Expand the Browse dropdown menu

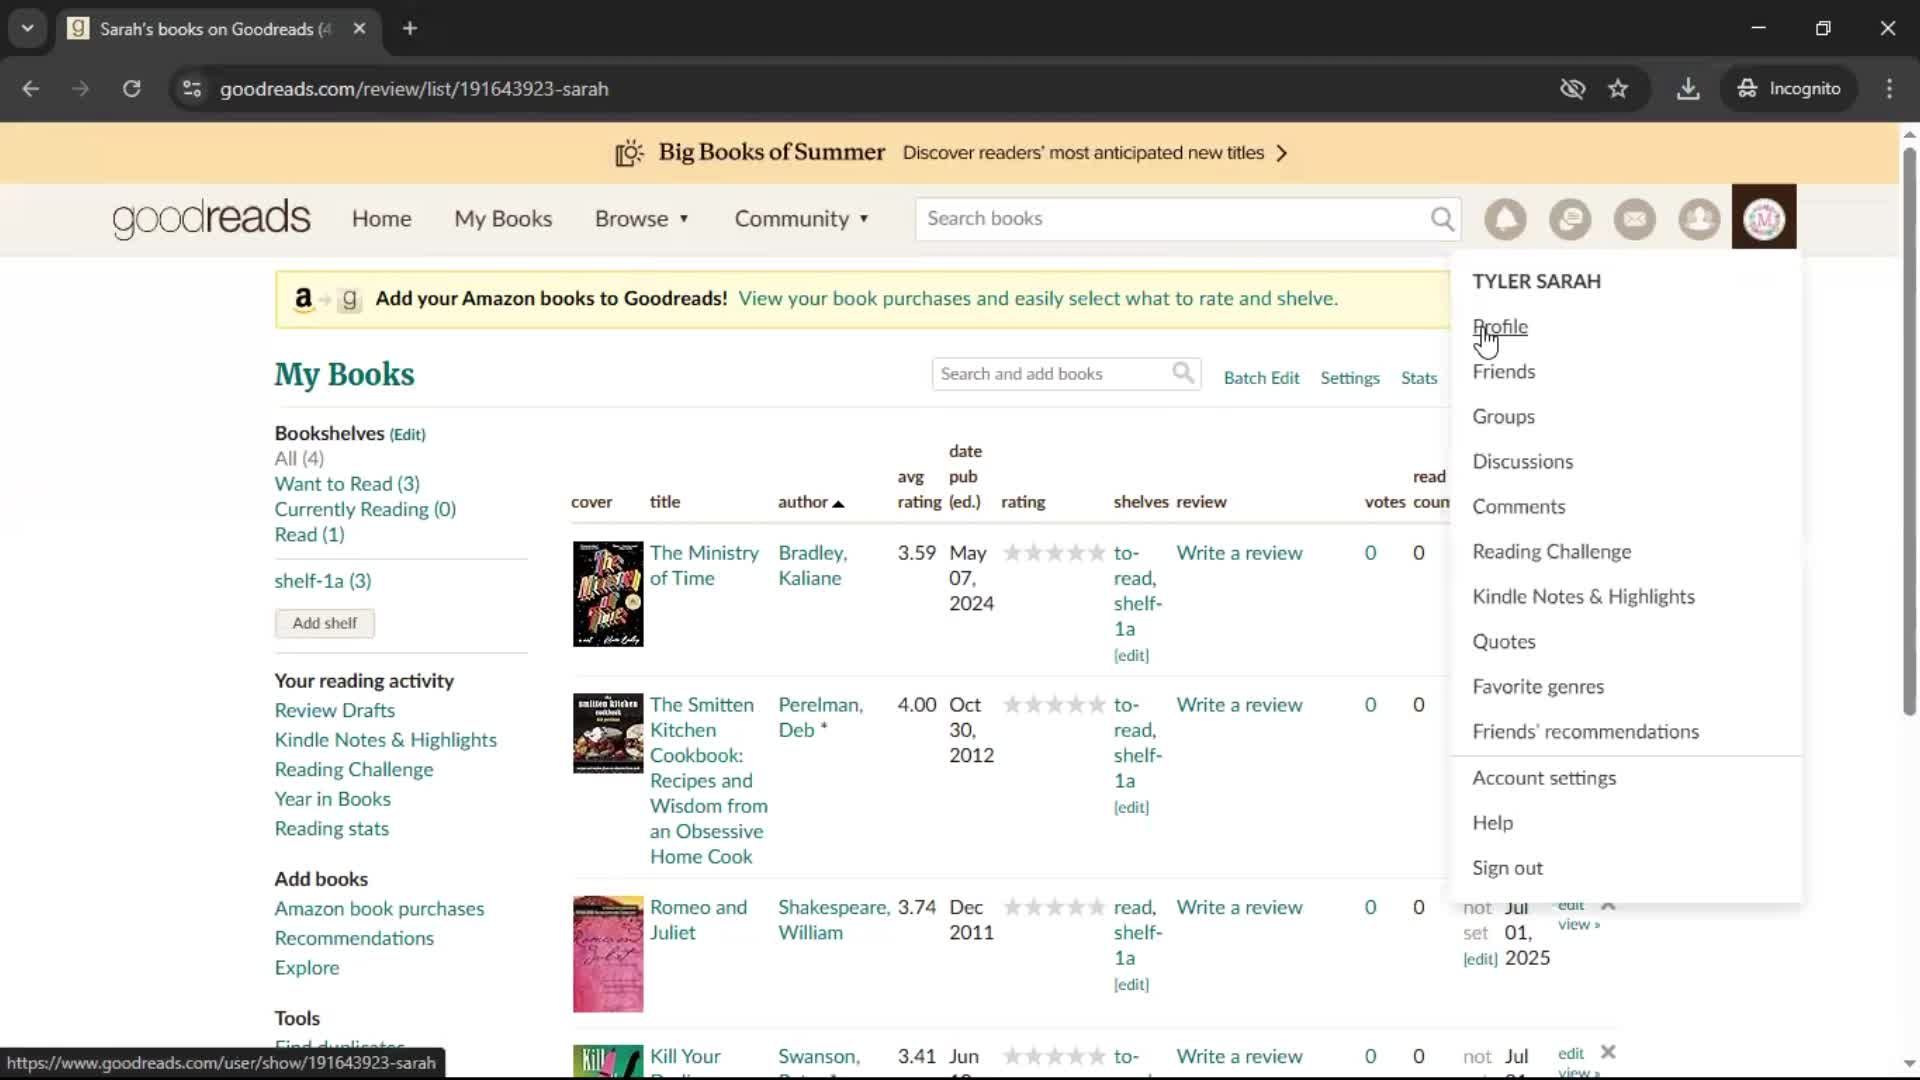(x=641, y=218)
